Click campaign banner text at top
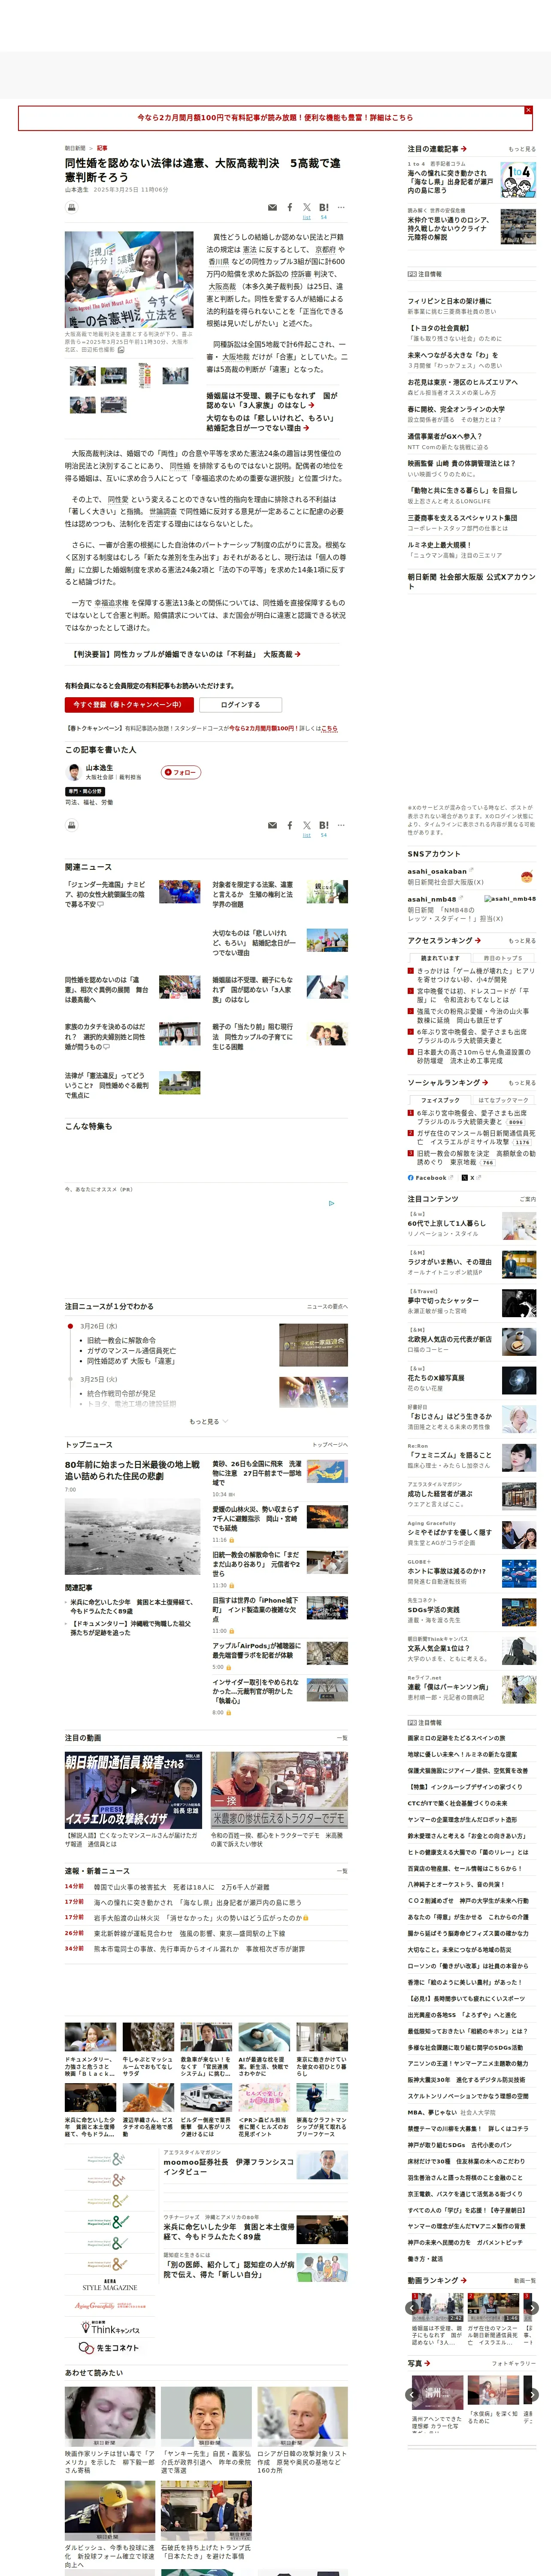 [x=275, y=118]
